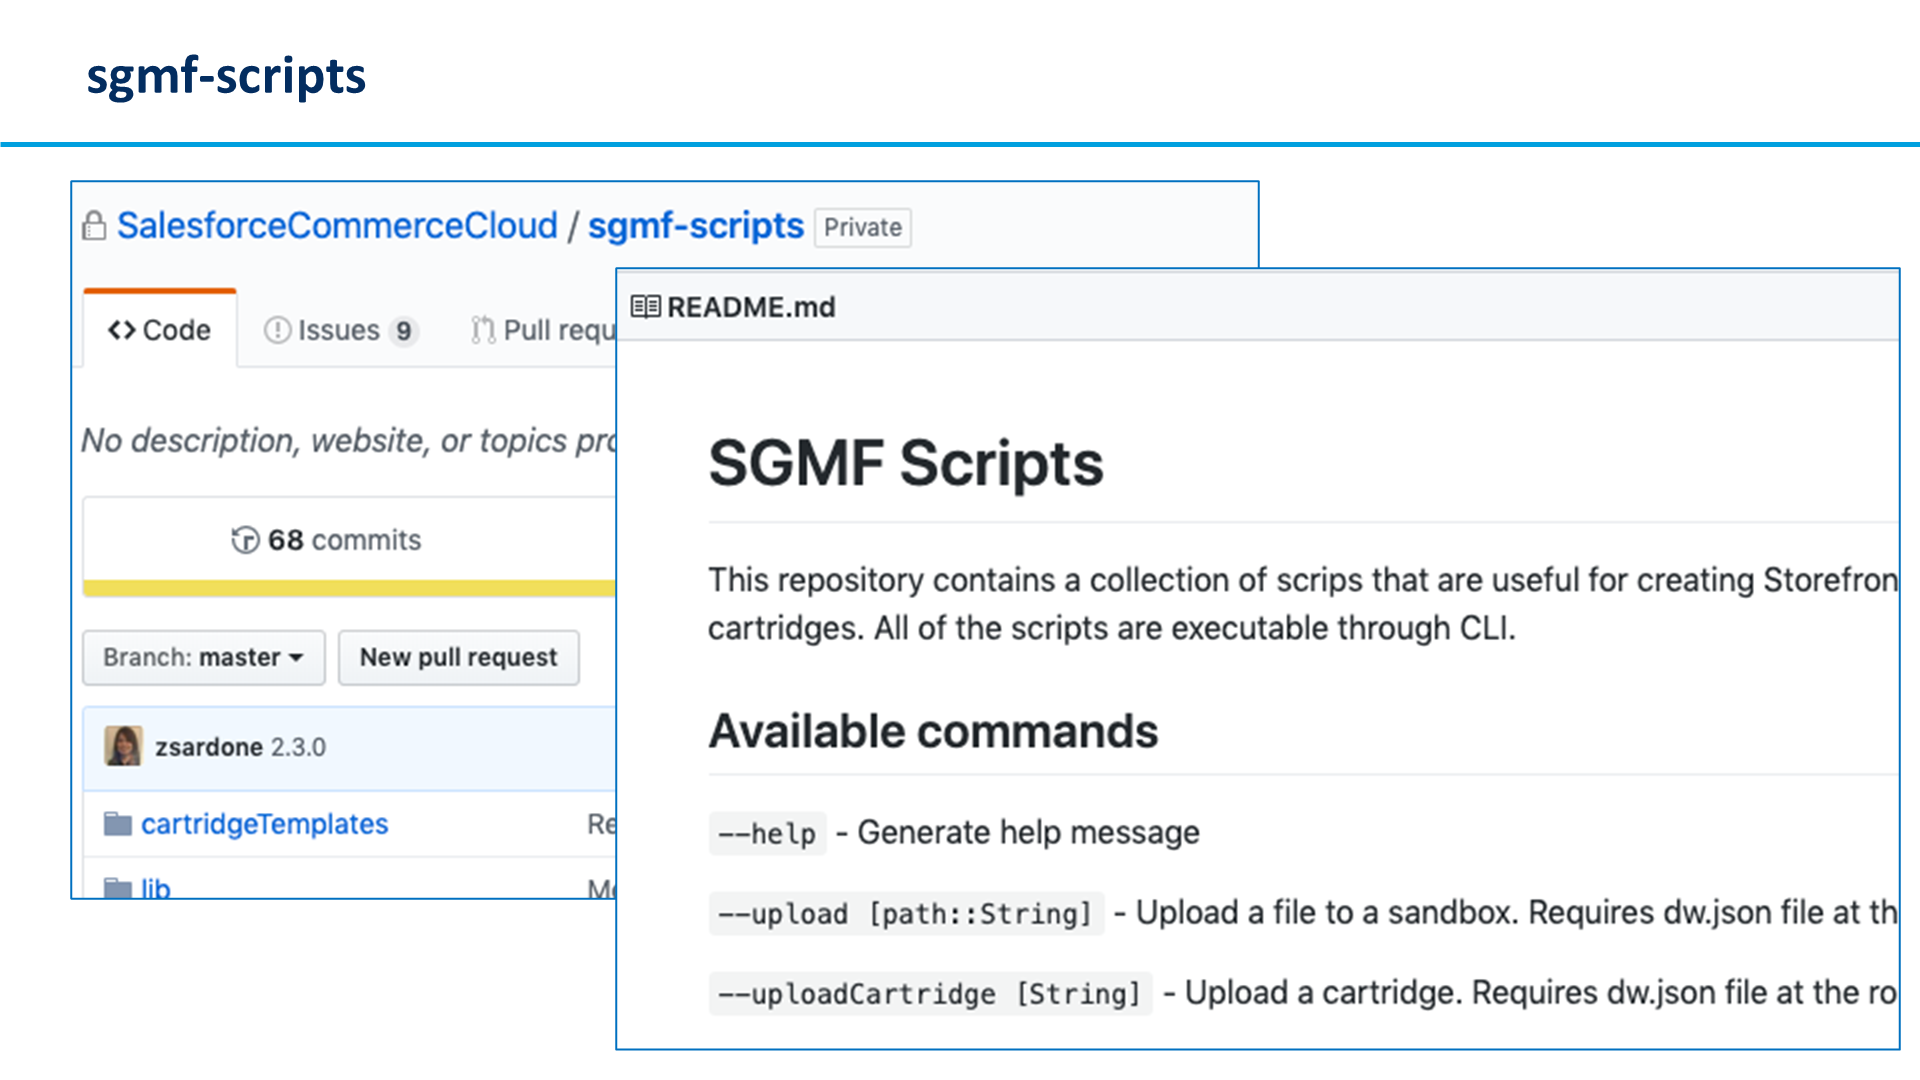1920x1080 pixels.
Task: Click the pull request branch icon
Action: click(x=483, y=330)
